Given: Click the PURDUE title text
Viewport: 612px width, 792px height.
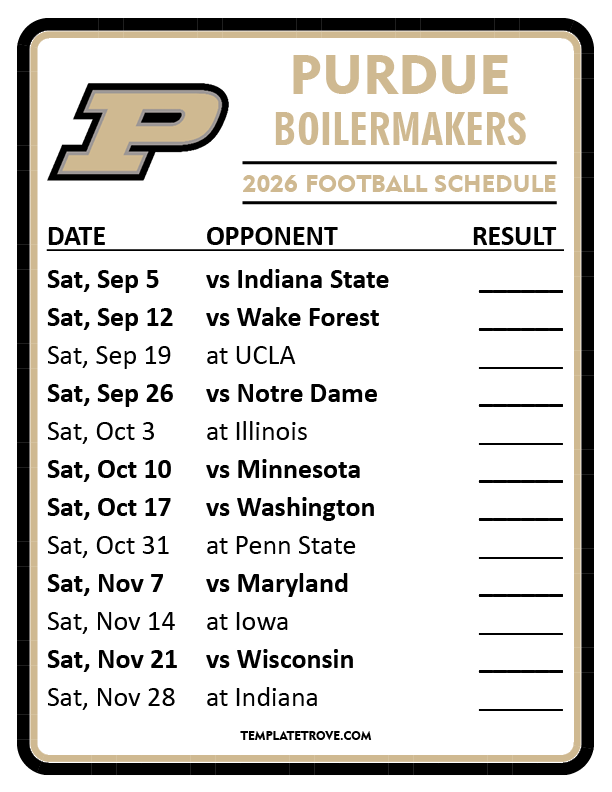Looking at the screenshot, I should (x=400, y=77).
